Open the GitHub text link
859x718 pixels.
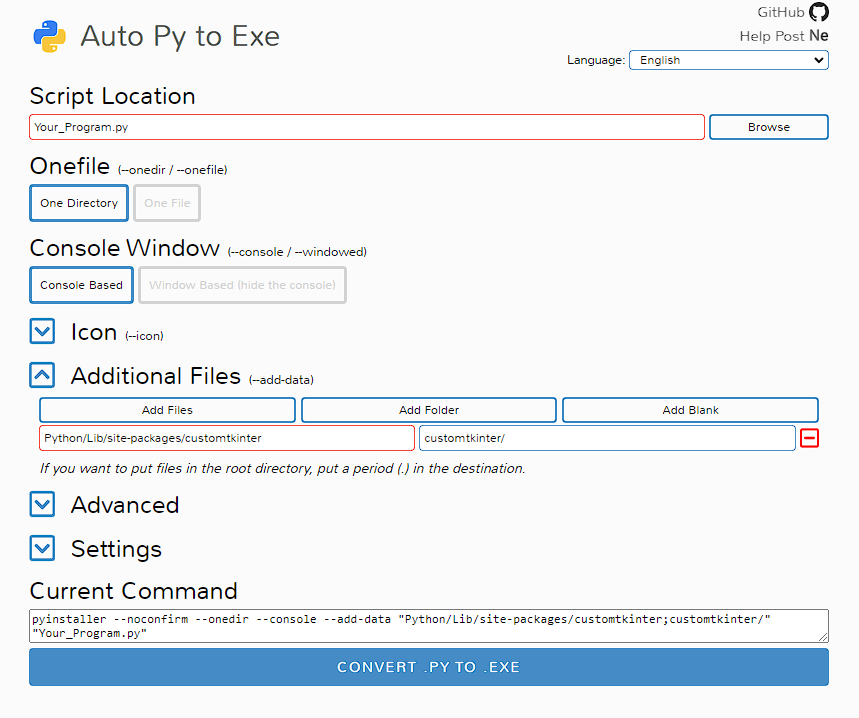click(781, 12)
